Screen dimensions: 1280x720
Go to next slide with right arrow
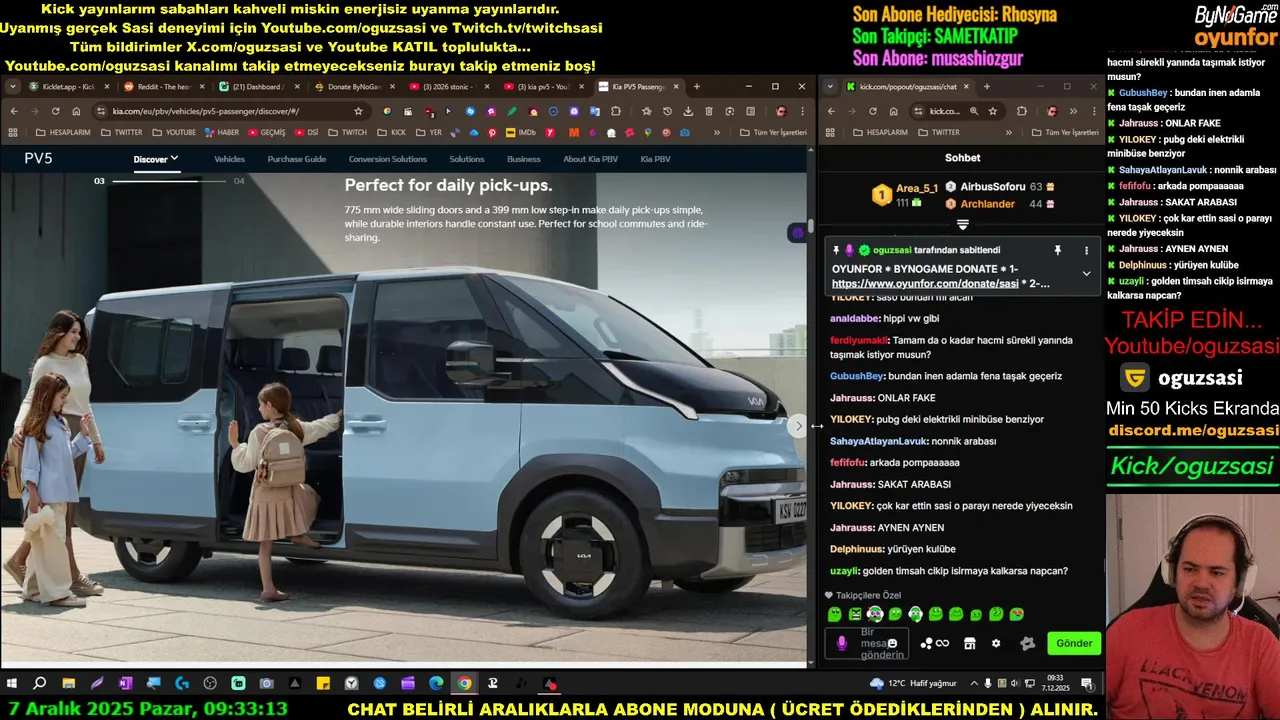(798, 426)
